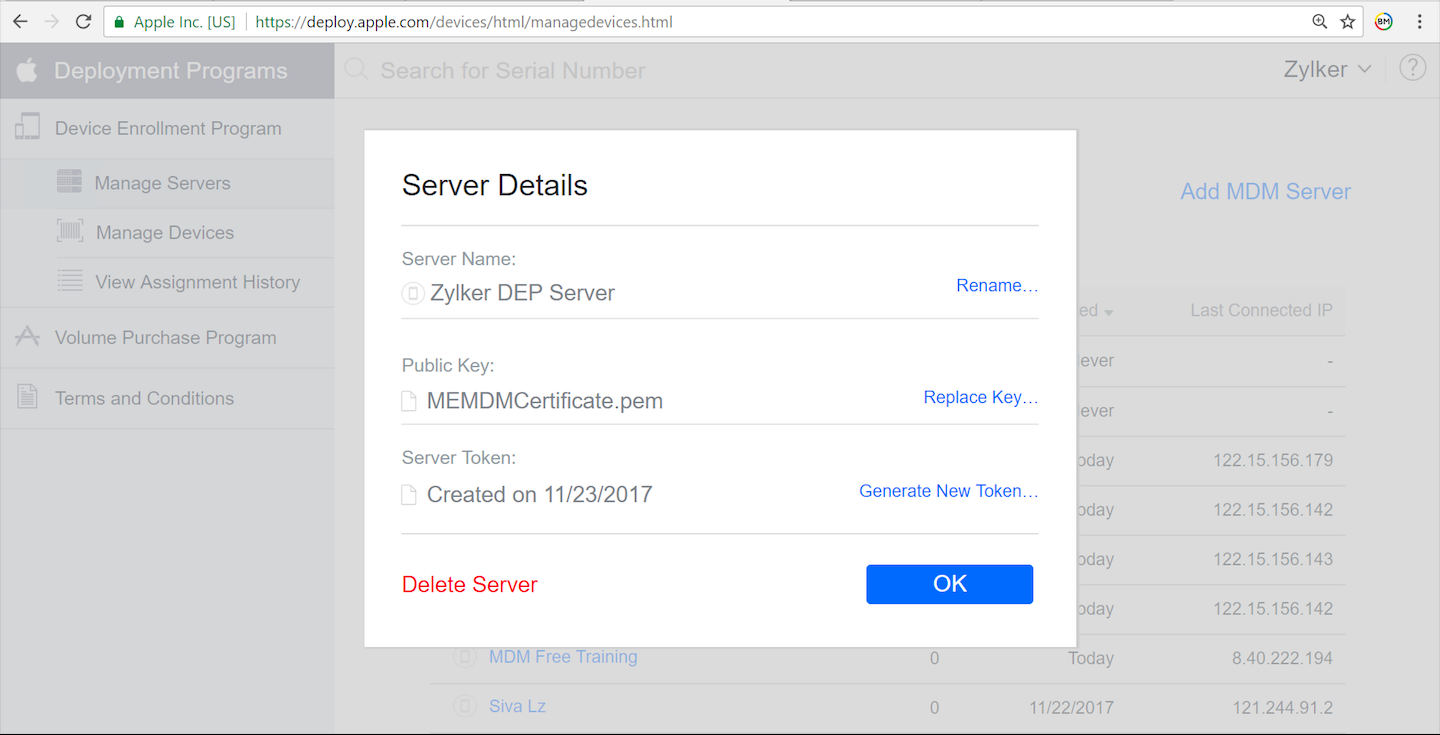The height and width of the screenshot is (735, 1440).
Task: Select Manage Devices in the sidebar
Action: coord(165,233)
